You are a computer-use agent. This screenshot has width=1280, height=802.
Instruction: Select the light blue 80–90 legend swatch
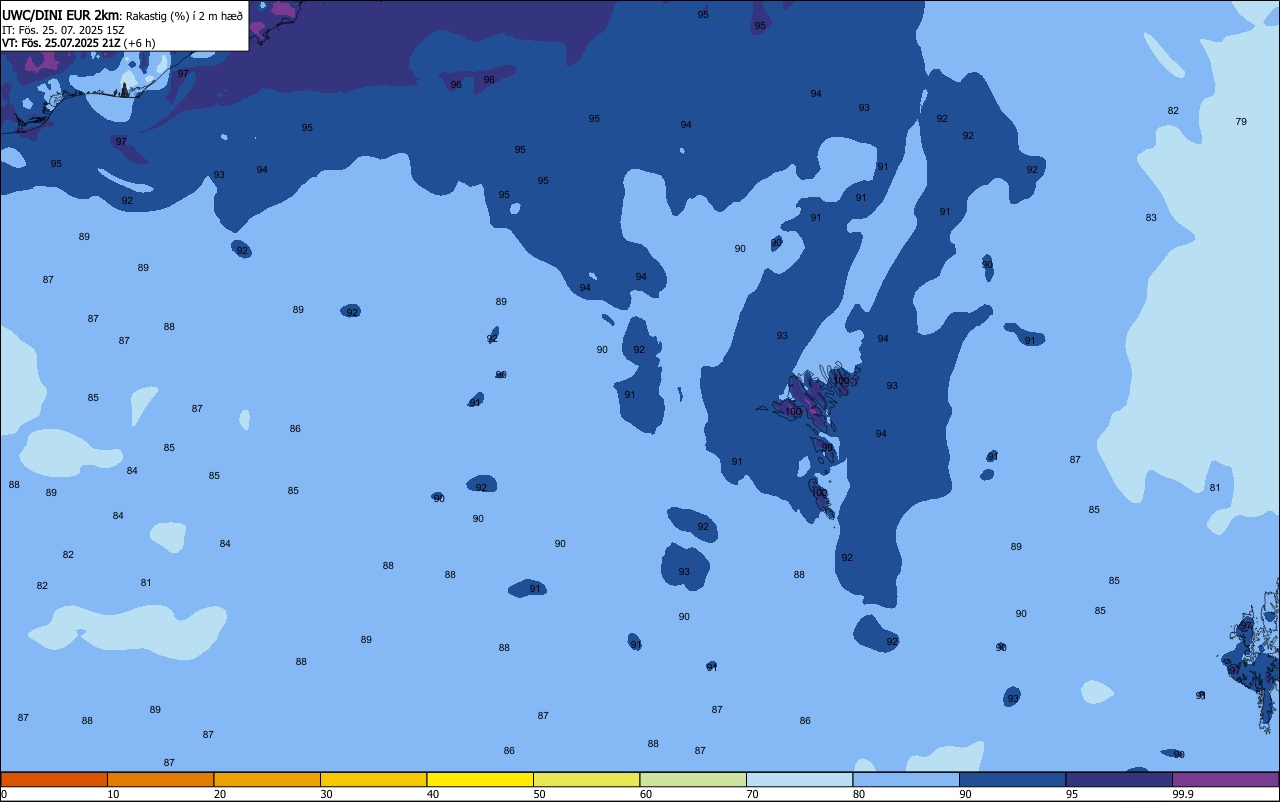click(x=906, y=779)
